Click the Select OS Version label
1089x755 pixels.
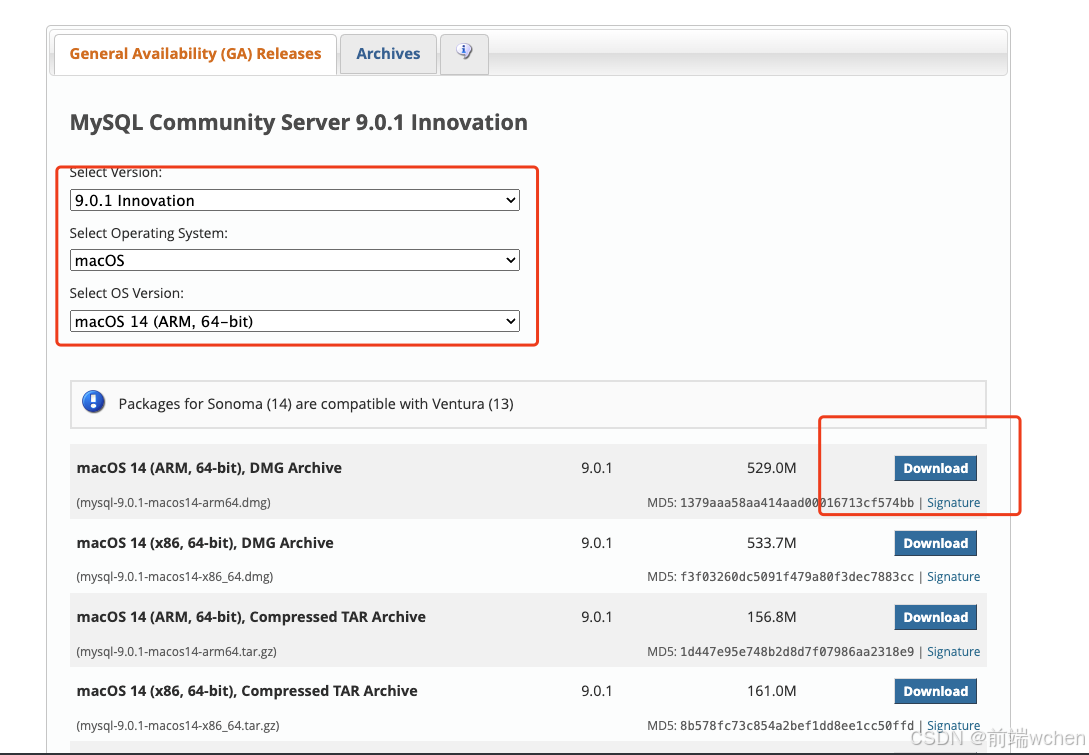tap(126, 293)
